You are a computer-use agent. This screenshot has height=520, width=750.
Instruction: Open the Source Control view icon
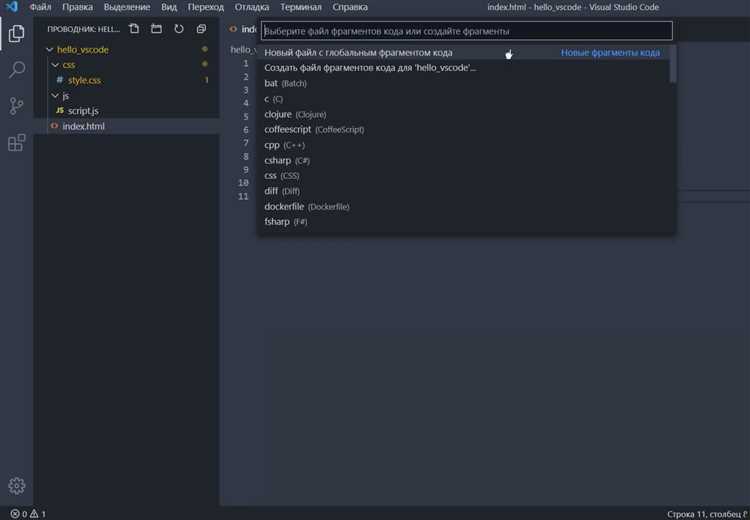click(x=17, y=106)
